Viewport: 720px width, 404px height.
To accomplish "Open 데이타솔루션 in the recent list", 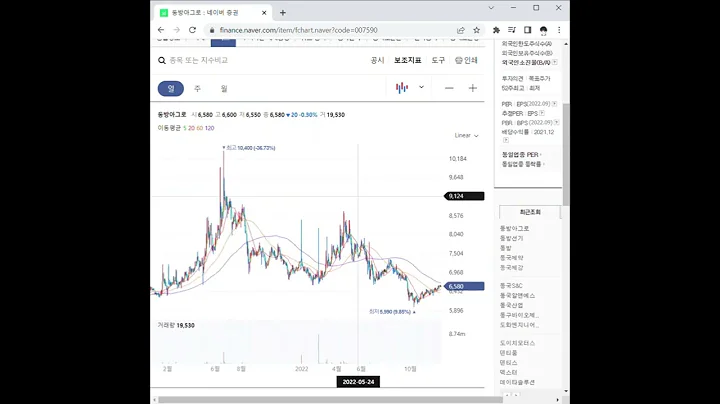I will [518, 382].
